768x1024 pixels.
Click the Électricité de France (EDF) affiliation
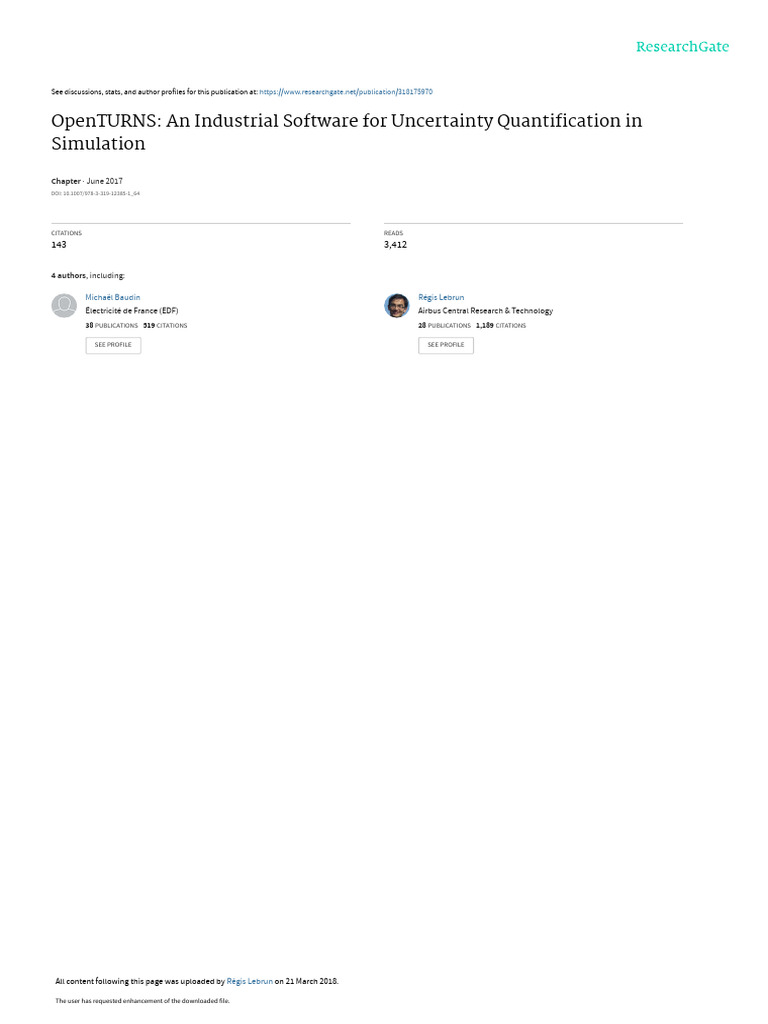coord(132,311)
